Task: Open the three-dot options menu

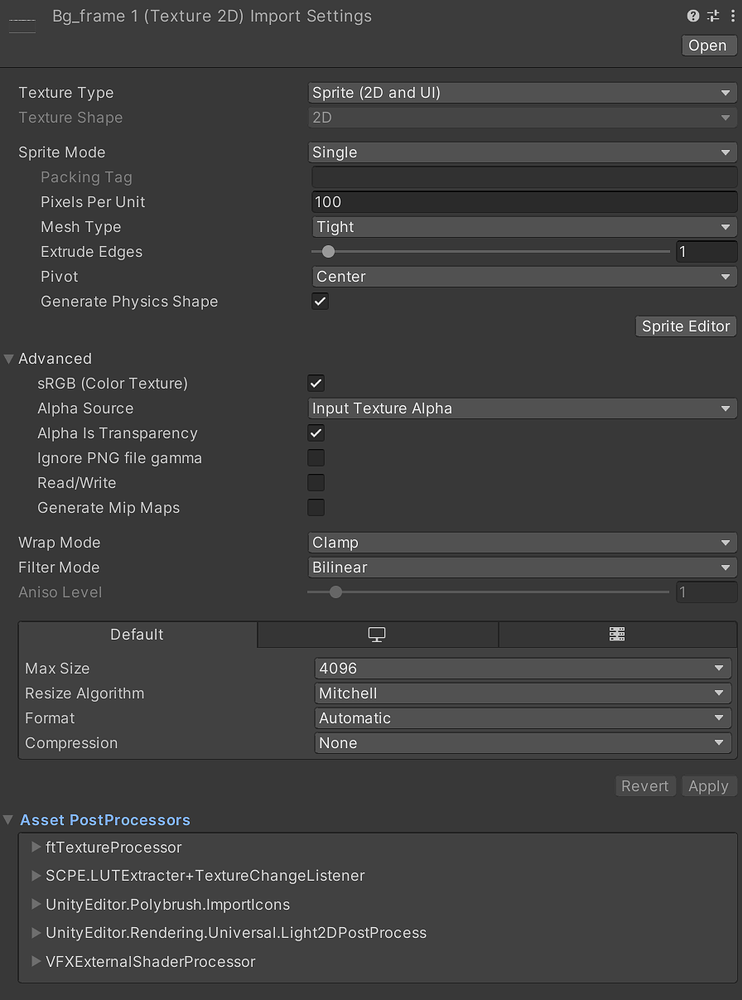Action: 733,15
